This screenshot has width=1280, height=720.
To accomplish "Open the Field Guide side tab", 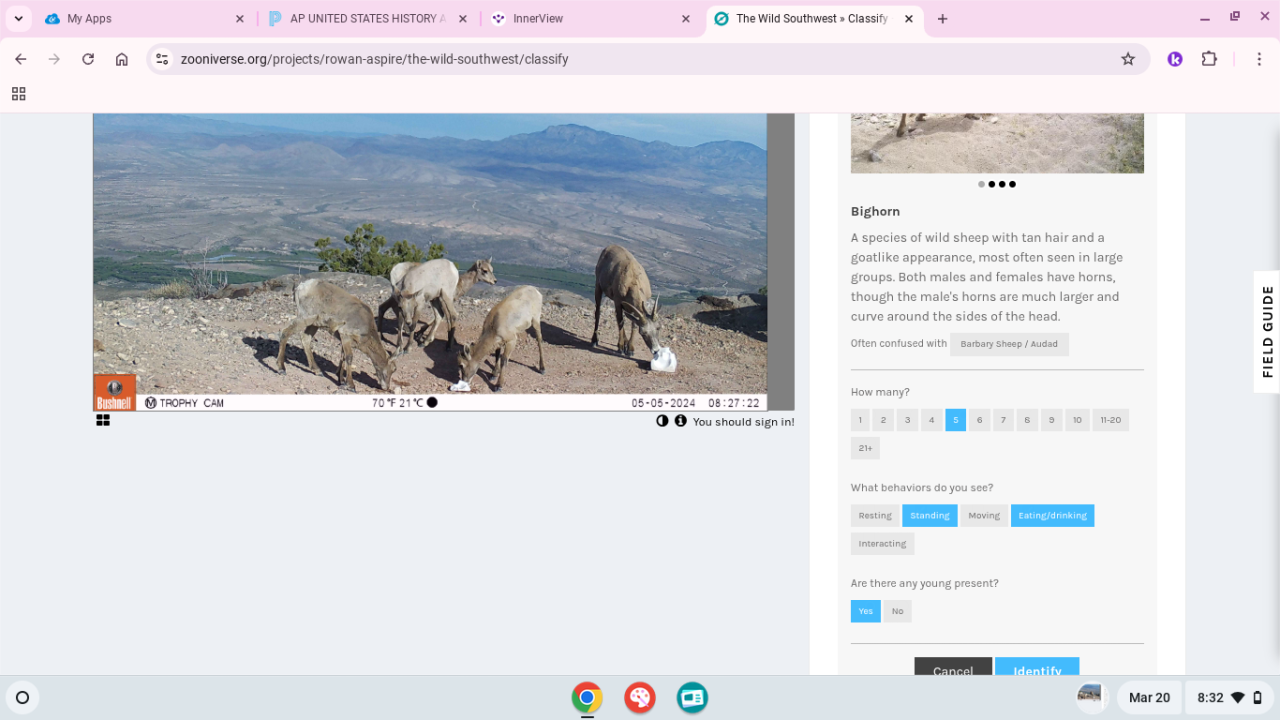I will [x=1267, y=331].
